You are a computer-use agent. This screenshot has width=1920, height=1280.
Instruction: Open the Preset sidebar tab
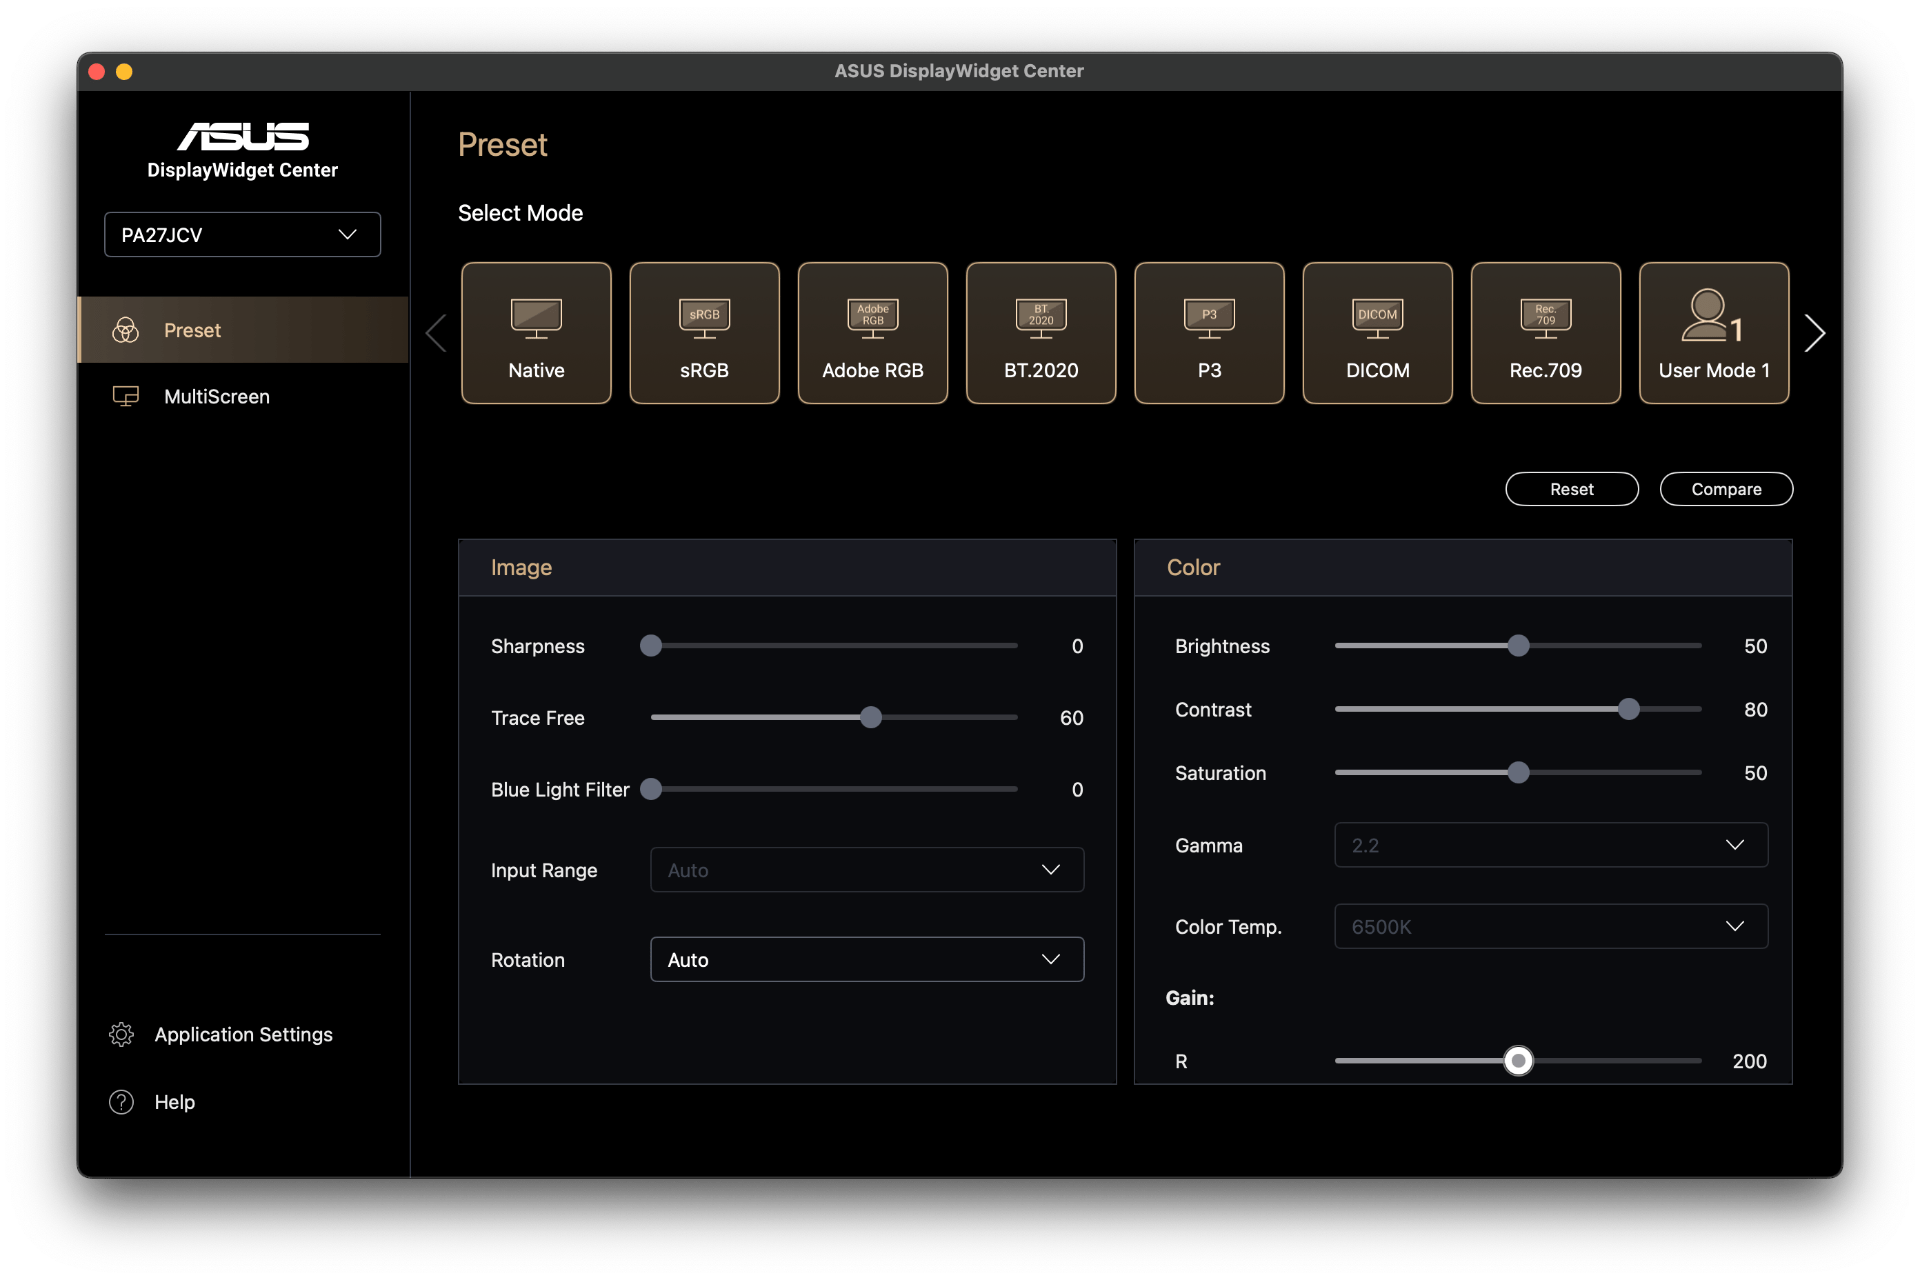tap(192, 330)
